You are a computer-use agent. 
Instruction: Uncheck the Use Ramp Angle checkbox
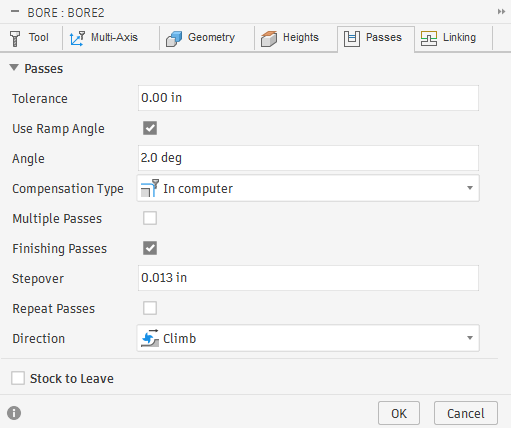[150, 128]
